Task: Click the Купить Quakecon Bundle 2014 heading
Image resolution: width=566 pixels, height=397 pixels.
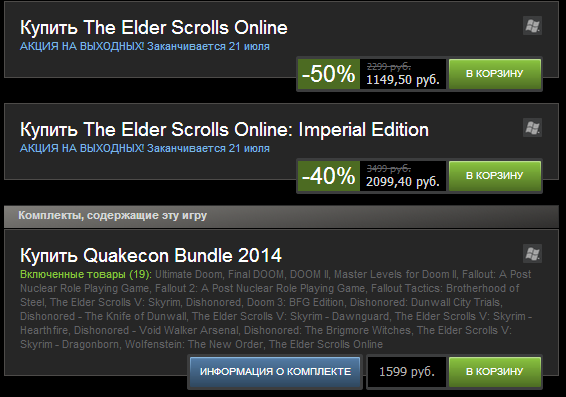Action: point(151,256)
